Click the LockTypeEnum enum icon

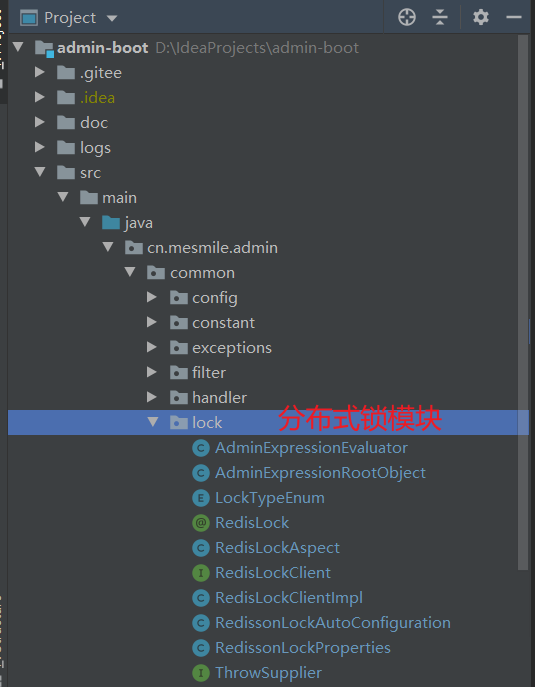tap(201, 498)
